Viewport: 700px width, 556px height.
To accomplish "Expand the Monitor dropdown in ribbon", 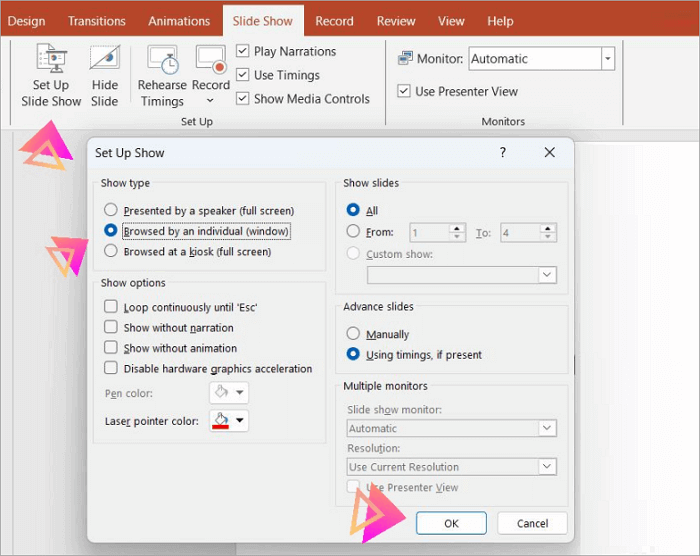I will [607, 59].
